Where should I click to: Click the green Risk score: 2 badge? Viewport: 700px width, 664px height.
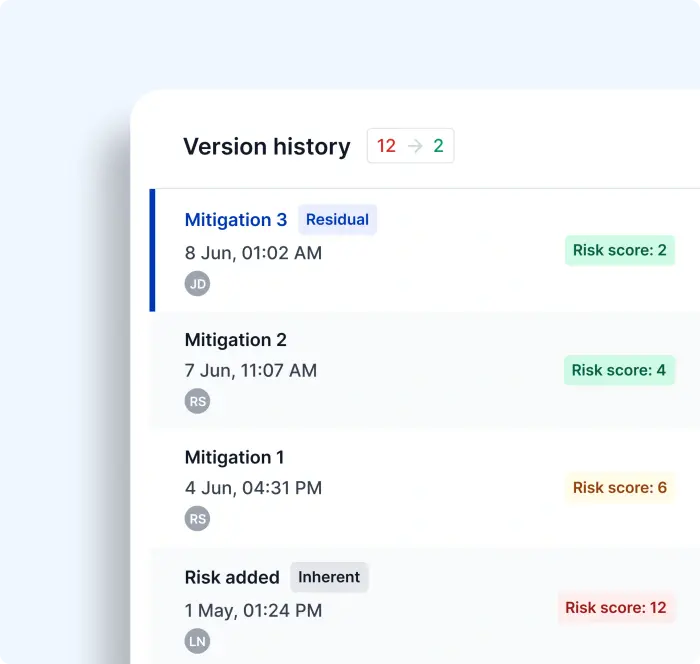coord(619,250)
